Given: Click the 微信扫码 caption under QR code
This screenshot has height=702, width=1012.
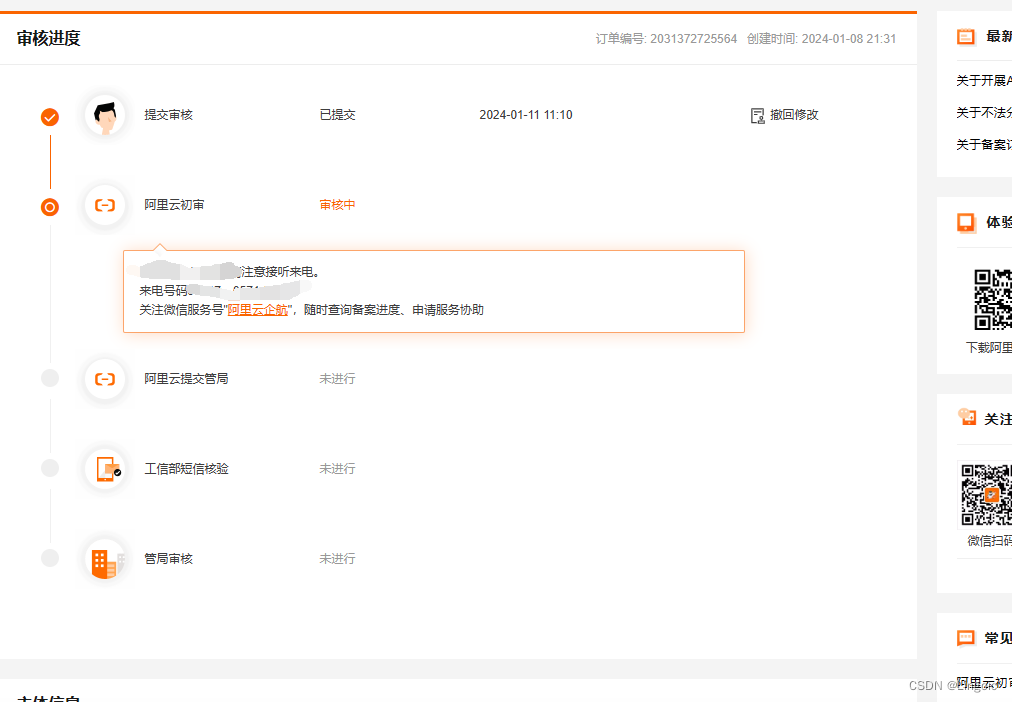Looking at the screenshot, I should (x=989, y=541).
